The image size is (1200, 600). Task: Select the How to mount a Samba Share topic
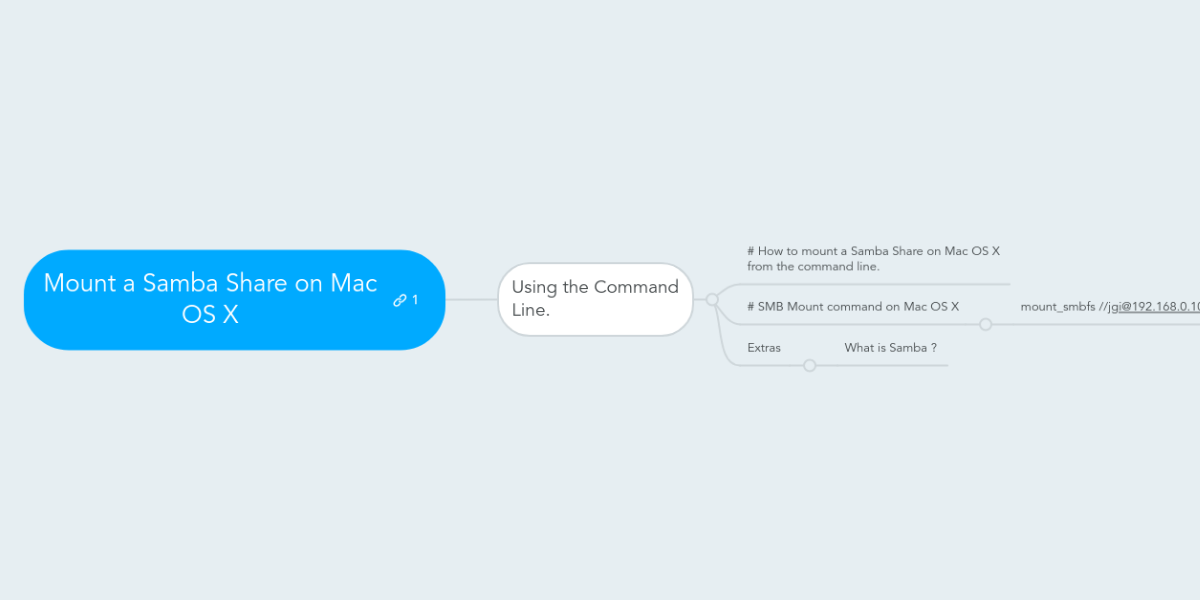point(873,259)
